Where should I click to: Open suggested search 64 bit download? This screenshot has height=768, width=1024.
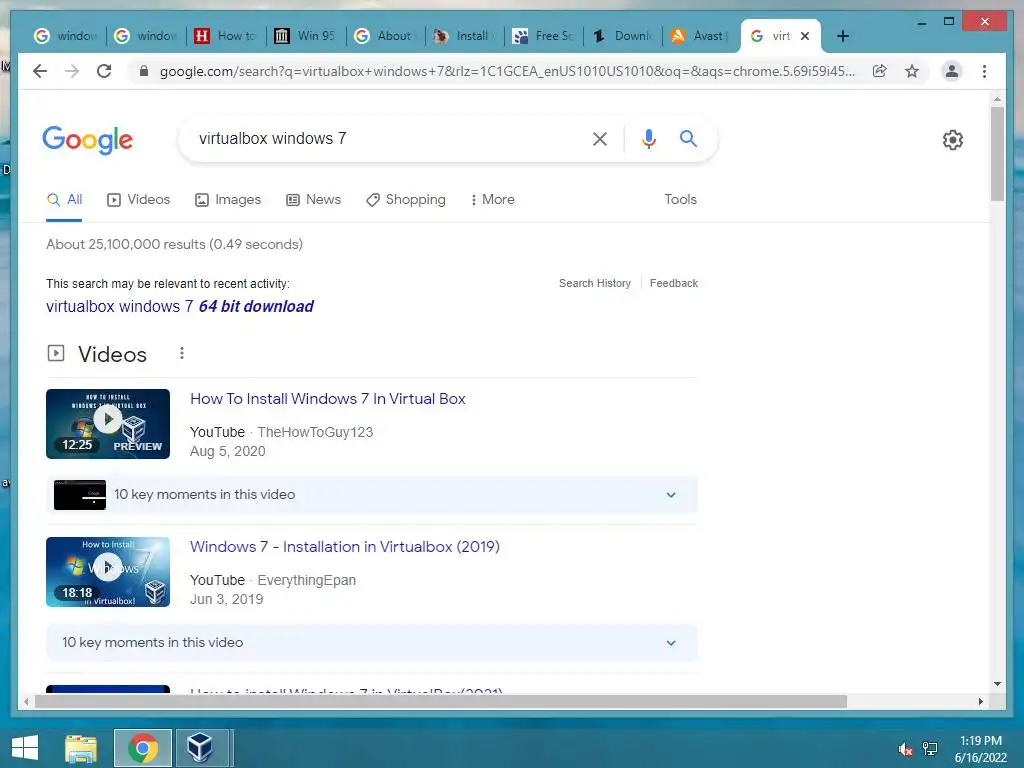[180, 306]
